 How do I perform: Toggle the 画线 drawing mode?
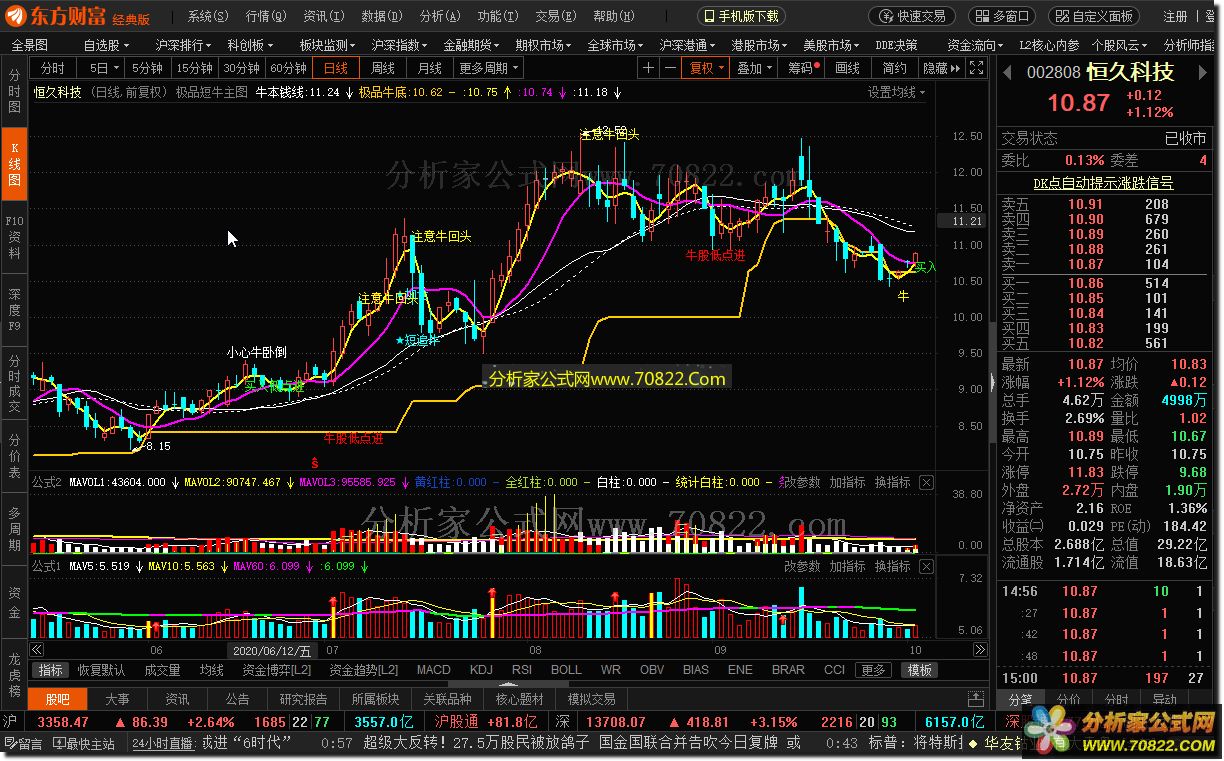coord(847,68)
